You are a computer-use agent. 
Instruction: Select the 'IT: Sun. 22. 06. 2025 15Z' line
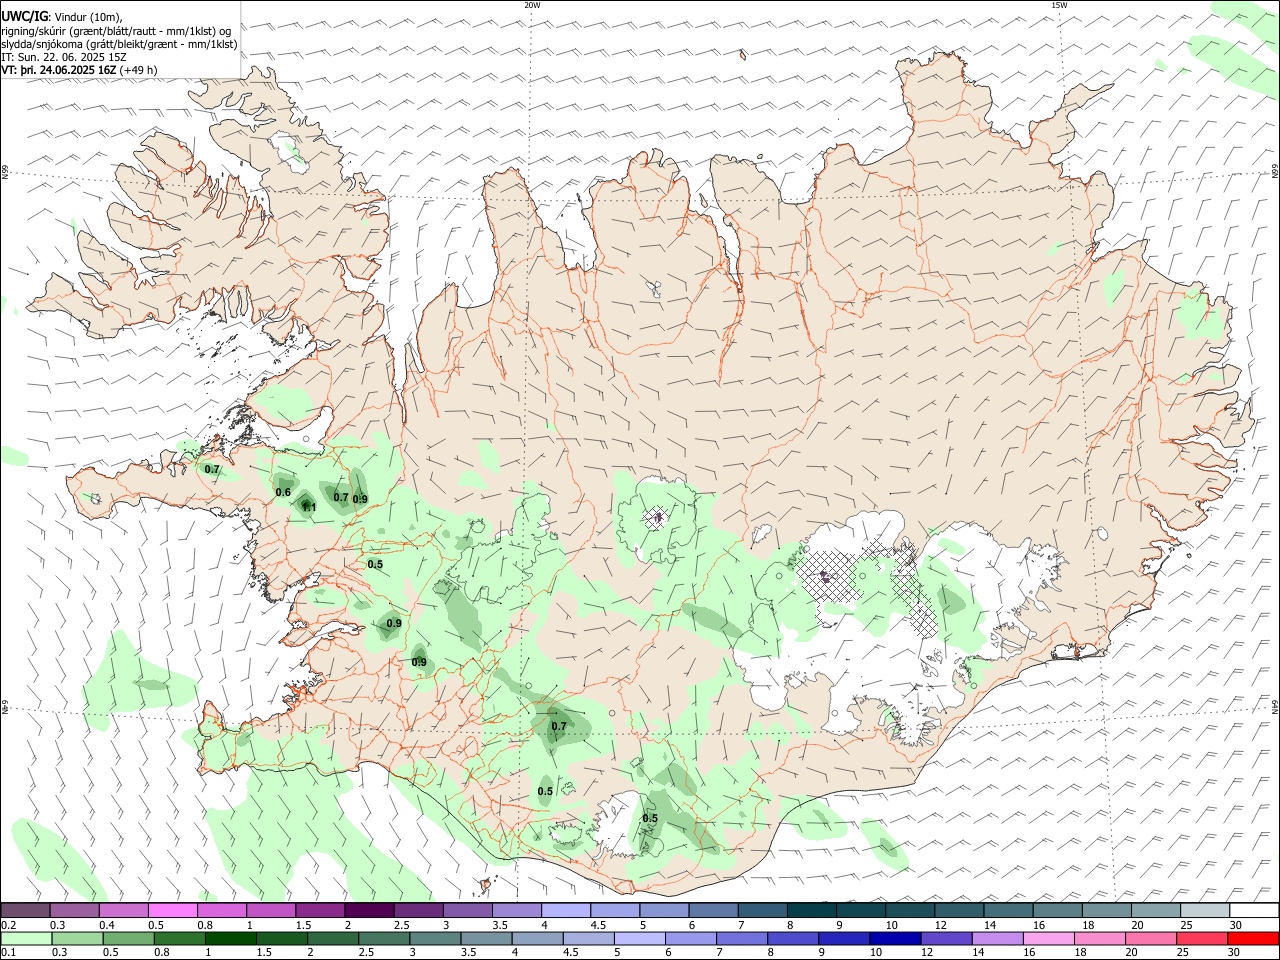[63, 57]
